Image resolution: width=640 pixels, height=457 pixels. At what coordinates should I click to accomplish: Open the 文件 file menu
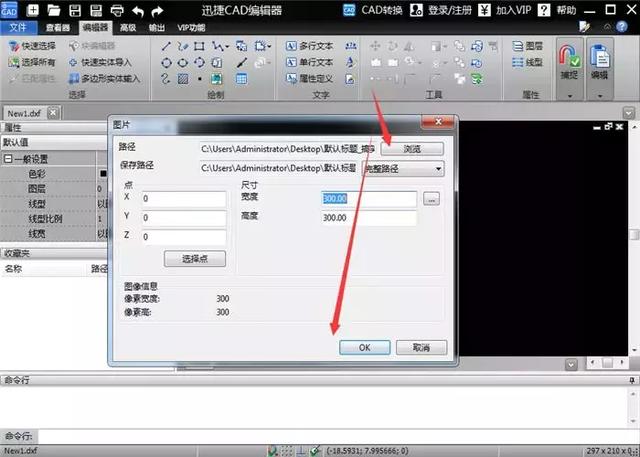point(18,27)
